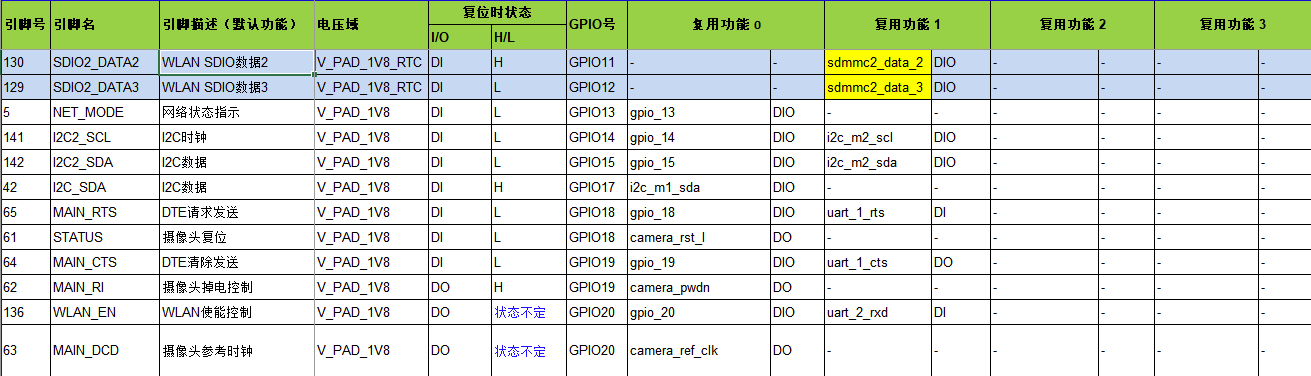Select the 引脚号 header cell
The image size is (1311, 376).
[x=25, y=25]
